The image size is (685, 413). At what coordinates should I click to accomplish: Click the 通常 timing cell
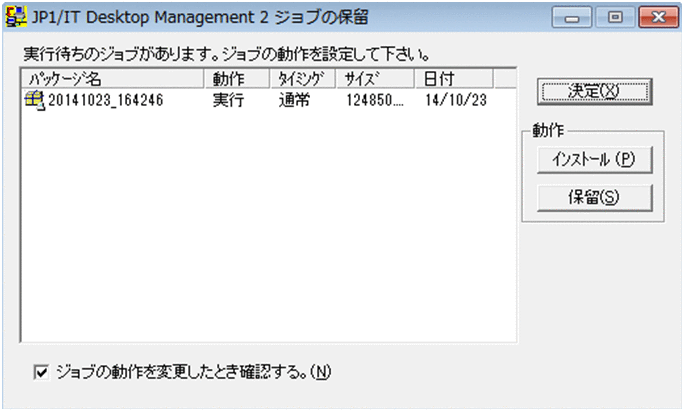click(294, 100)
